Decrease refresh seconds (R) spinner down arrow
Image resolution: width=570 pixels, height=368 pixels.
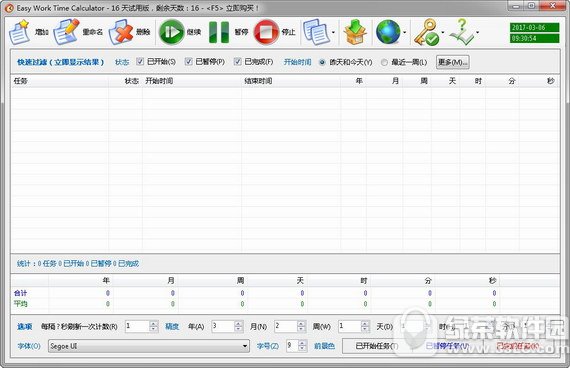click(154, 329)
